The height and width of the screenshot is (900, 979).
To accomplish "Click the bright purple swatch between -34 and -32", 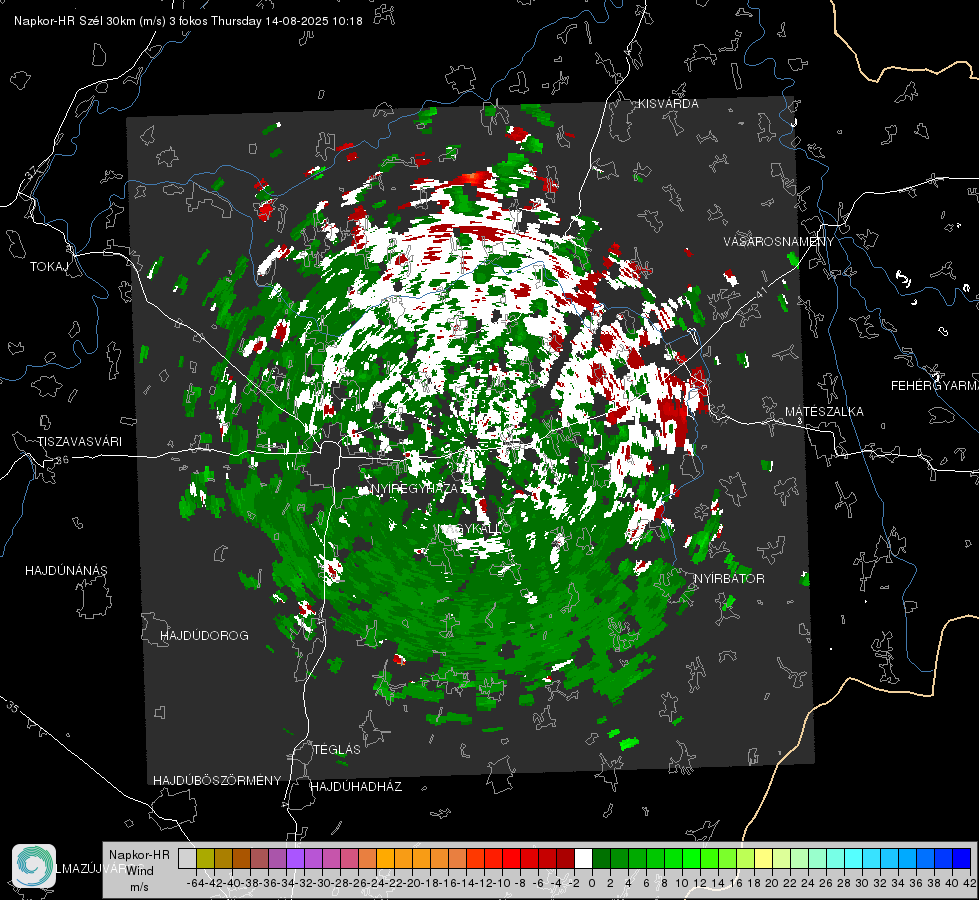I will [x=295, y=858].
